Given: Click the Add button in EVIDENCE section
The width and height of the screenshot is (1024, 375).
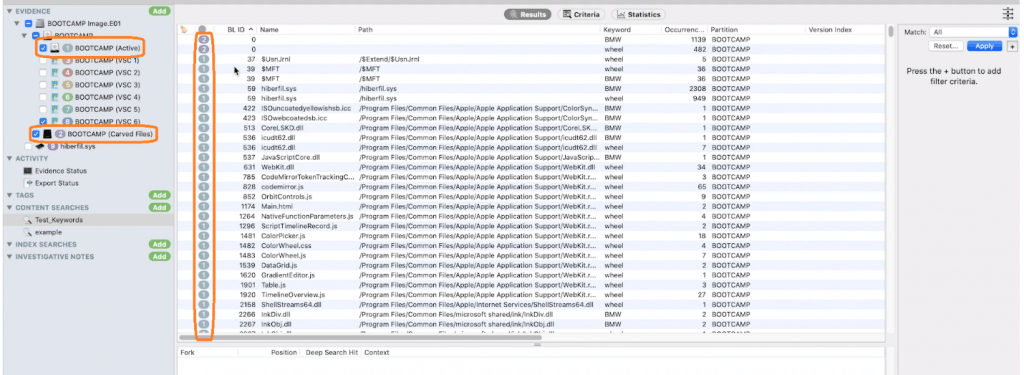Looking at the screenshot, I should tap(158, 11).
